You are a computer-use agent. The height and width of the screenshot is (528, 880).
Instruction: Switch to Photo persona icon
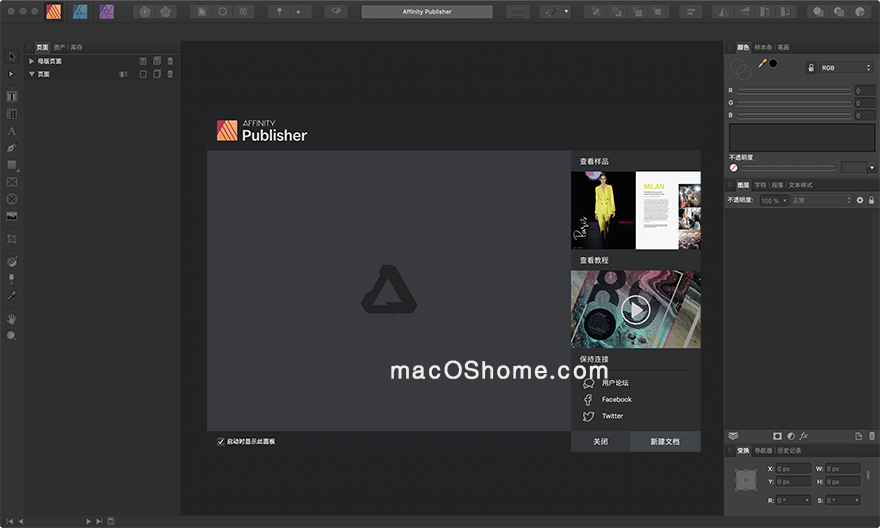[x=107, y=11]
